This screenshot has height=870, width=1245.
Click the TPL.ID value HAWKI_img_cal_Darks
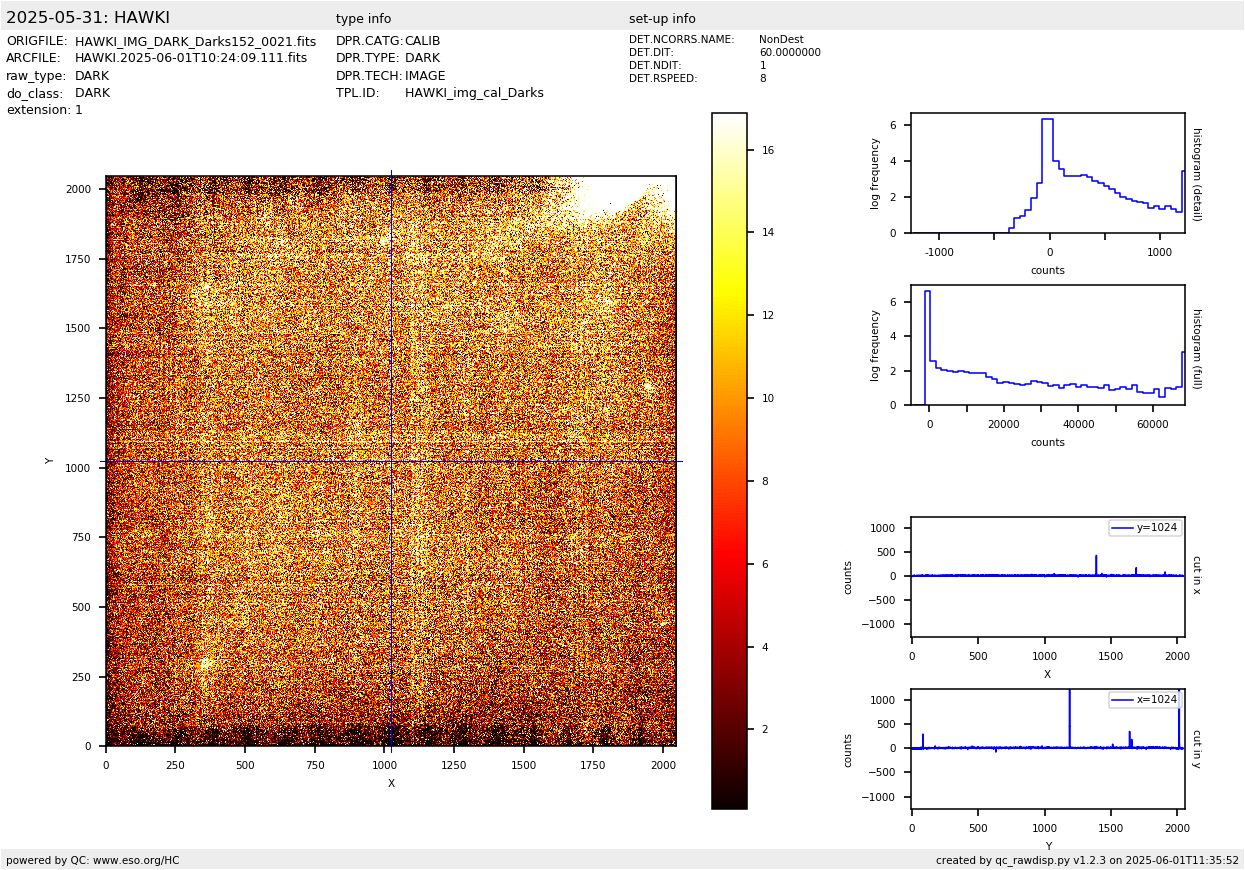(474, 93)
